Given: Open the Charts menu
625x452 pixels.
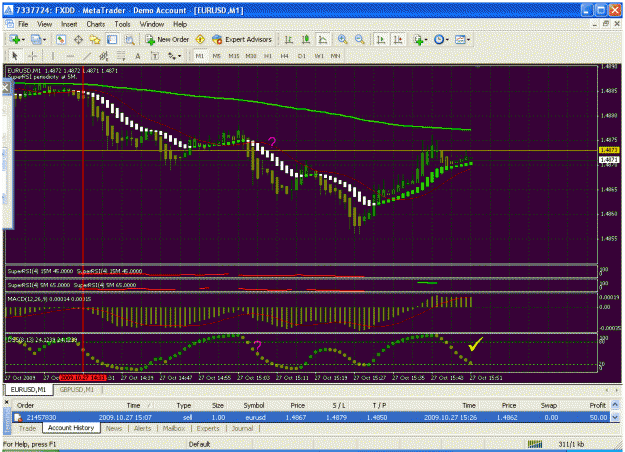Looking at the screenshot, I should coord(96,24).
